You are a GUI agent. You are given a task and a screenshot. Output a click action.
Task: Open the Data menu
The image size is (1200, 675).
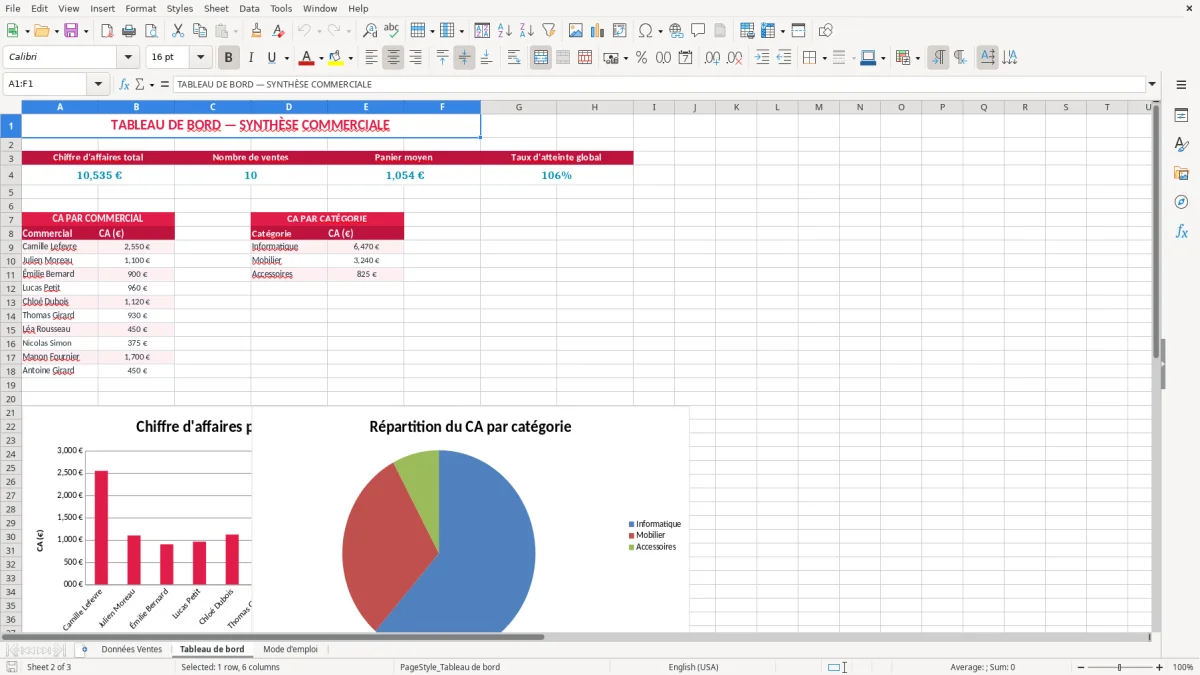click(249, 8)
